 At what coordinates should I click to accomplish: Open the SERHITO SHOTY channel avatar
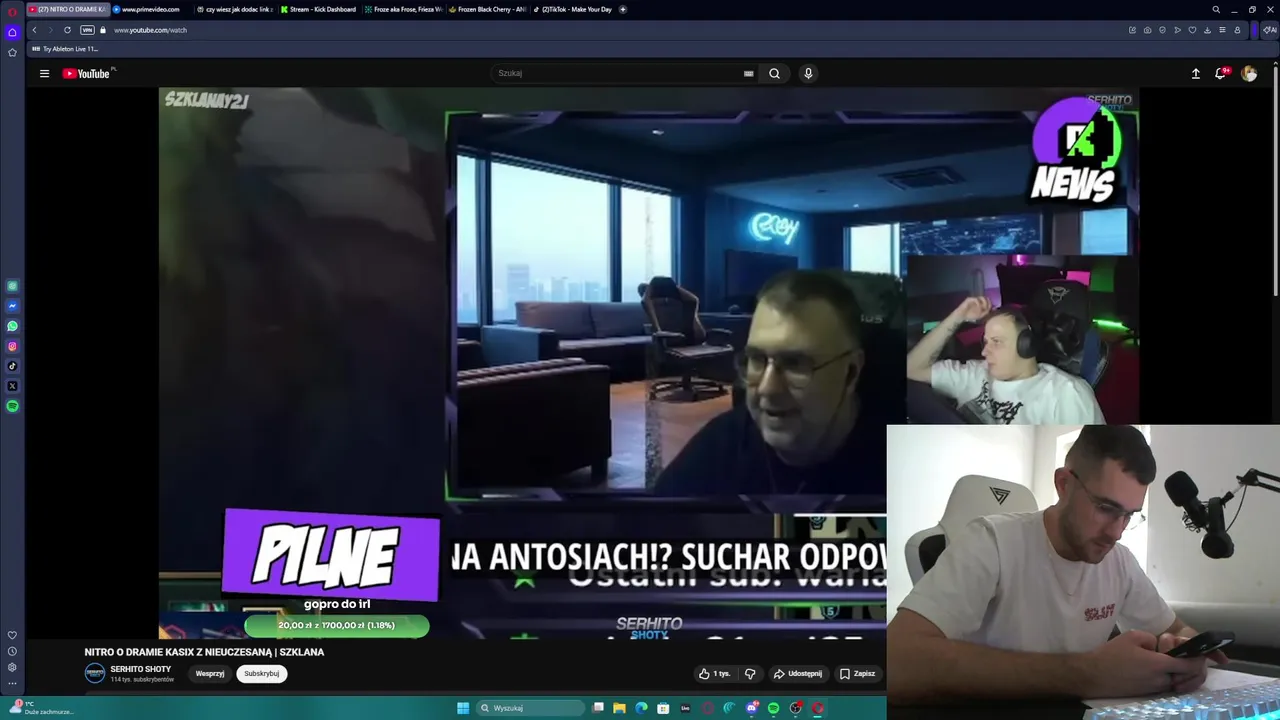tap(95, 673)
